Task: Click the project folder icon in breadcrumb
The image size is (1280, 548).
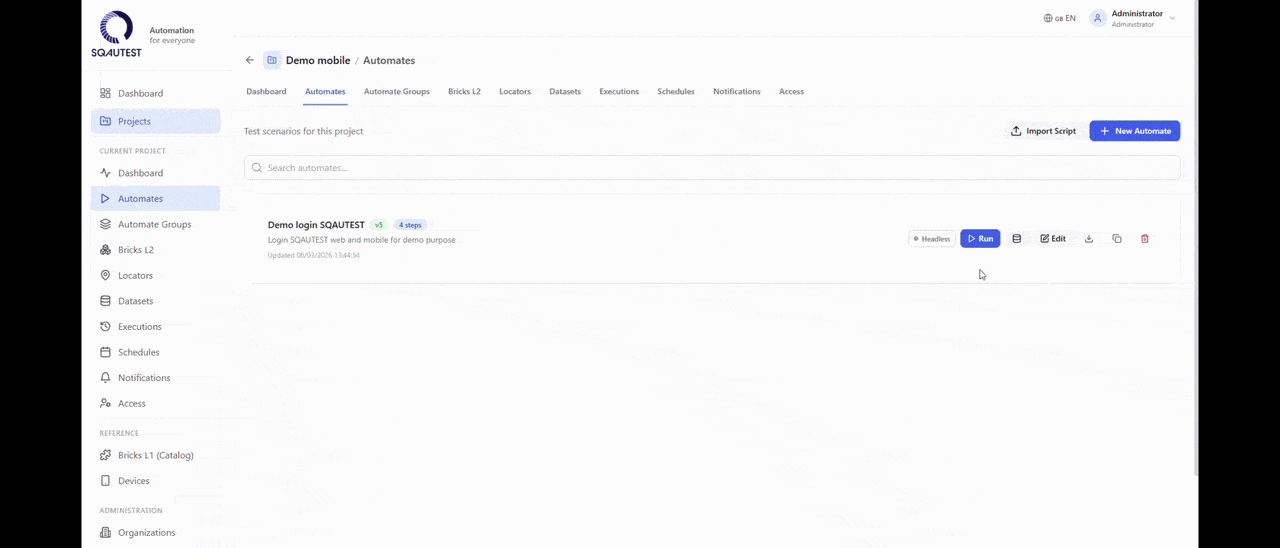Action: click(x=272, y=60)
